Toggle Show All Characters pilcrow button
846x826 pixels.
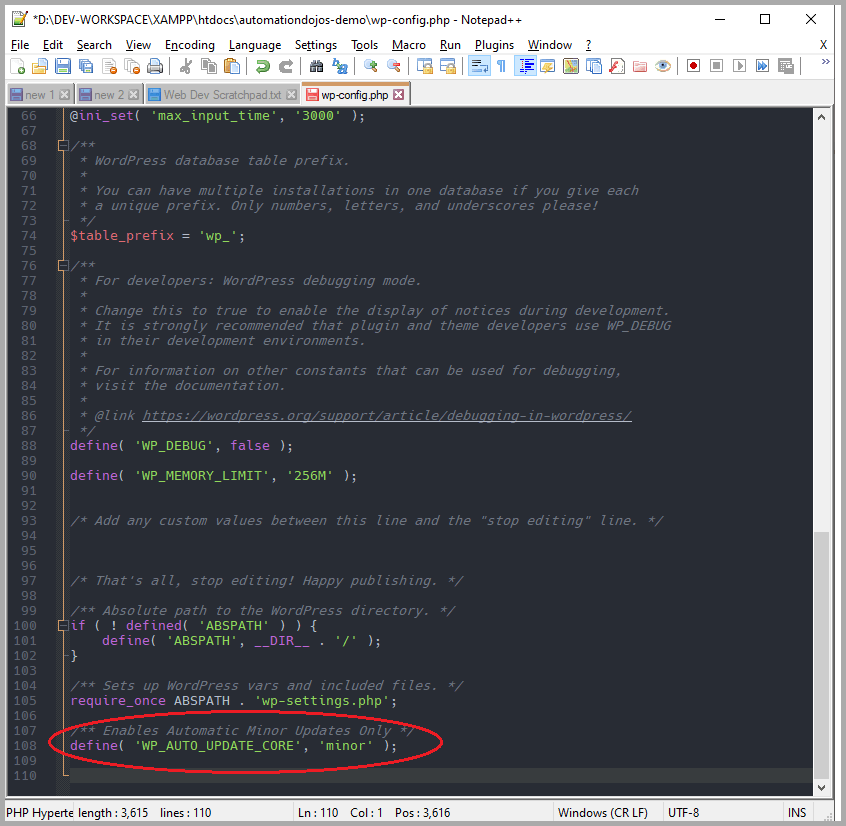(501, 66)
